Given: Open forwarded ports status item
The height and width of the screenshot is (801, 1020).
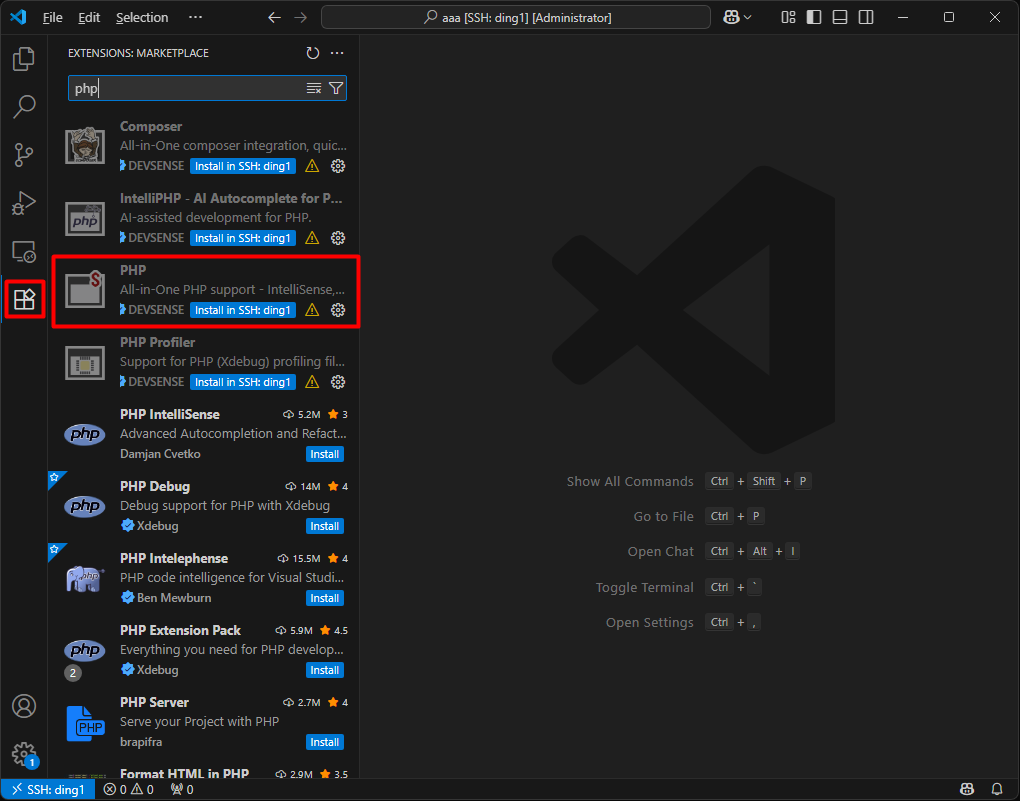Looking at the screenshot, I should click(x=182, y=790).
